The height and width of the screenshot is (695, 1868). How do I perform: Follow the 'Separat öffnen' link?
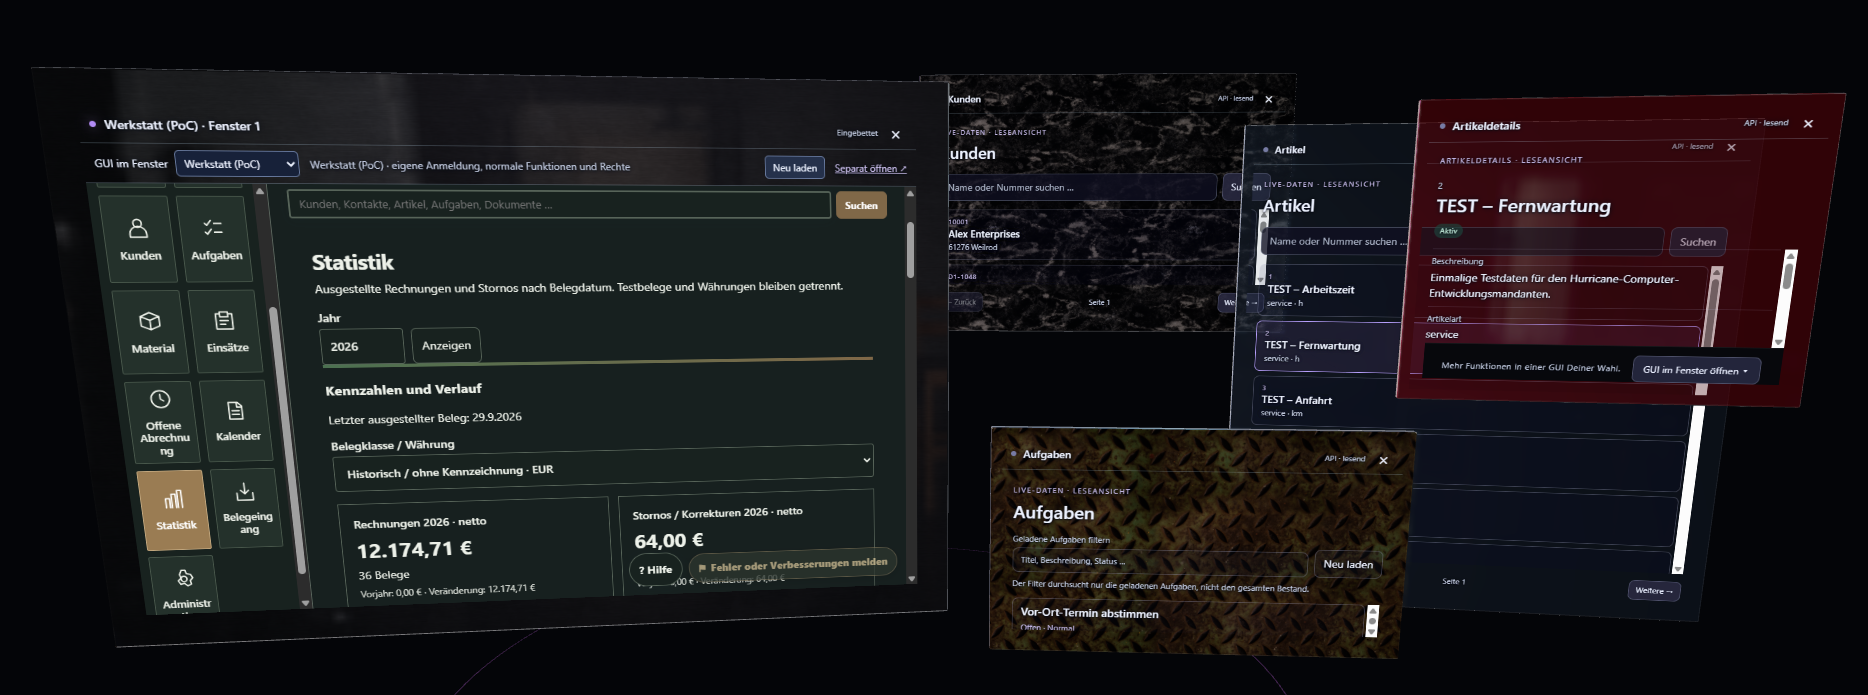click(x=870, y=169)
